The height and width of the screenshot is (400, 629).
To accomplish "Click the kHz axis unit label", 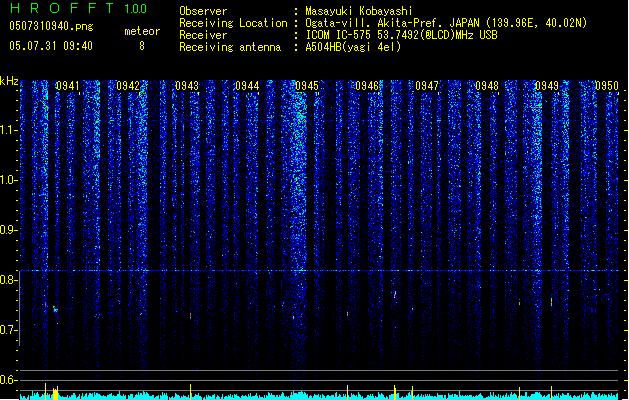I will 9,81.
